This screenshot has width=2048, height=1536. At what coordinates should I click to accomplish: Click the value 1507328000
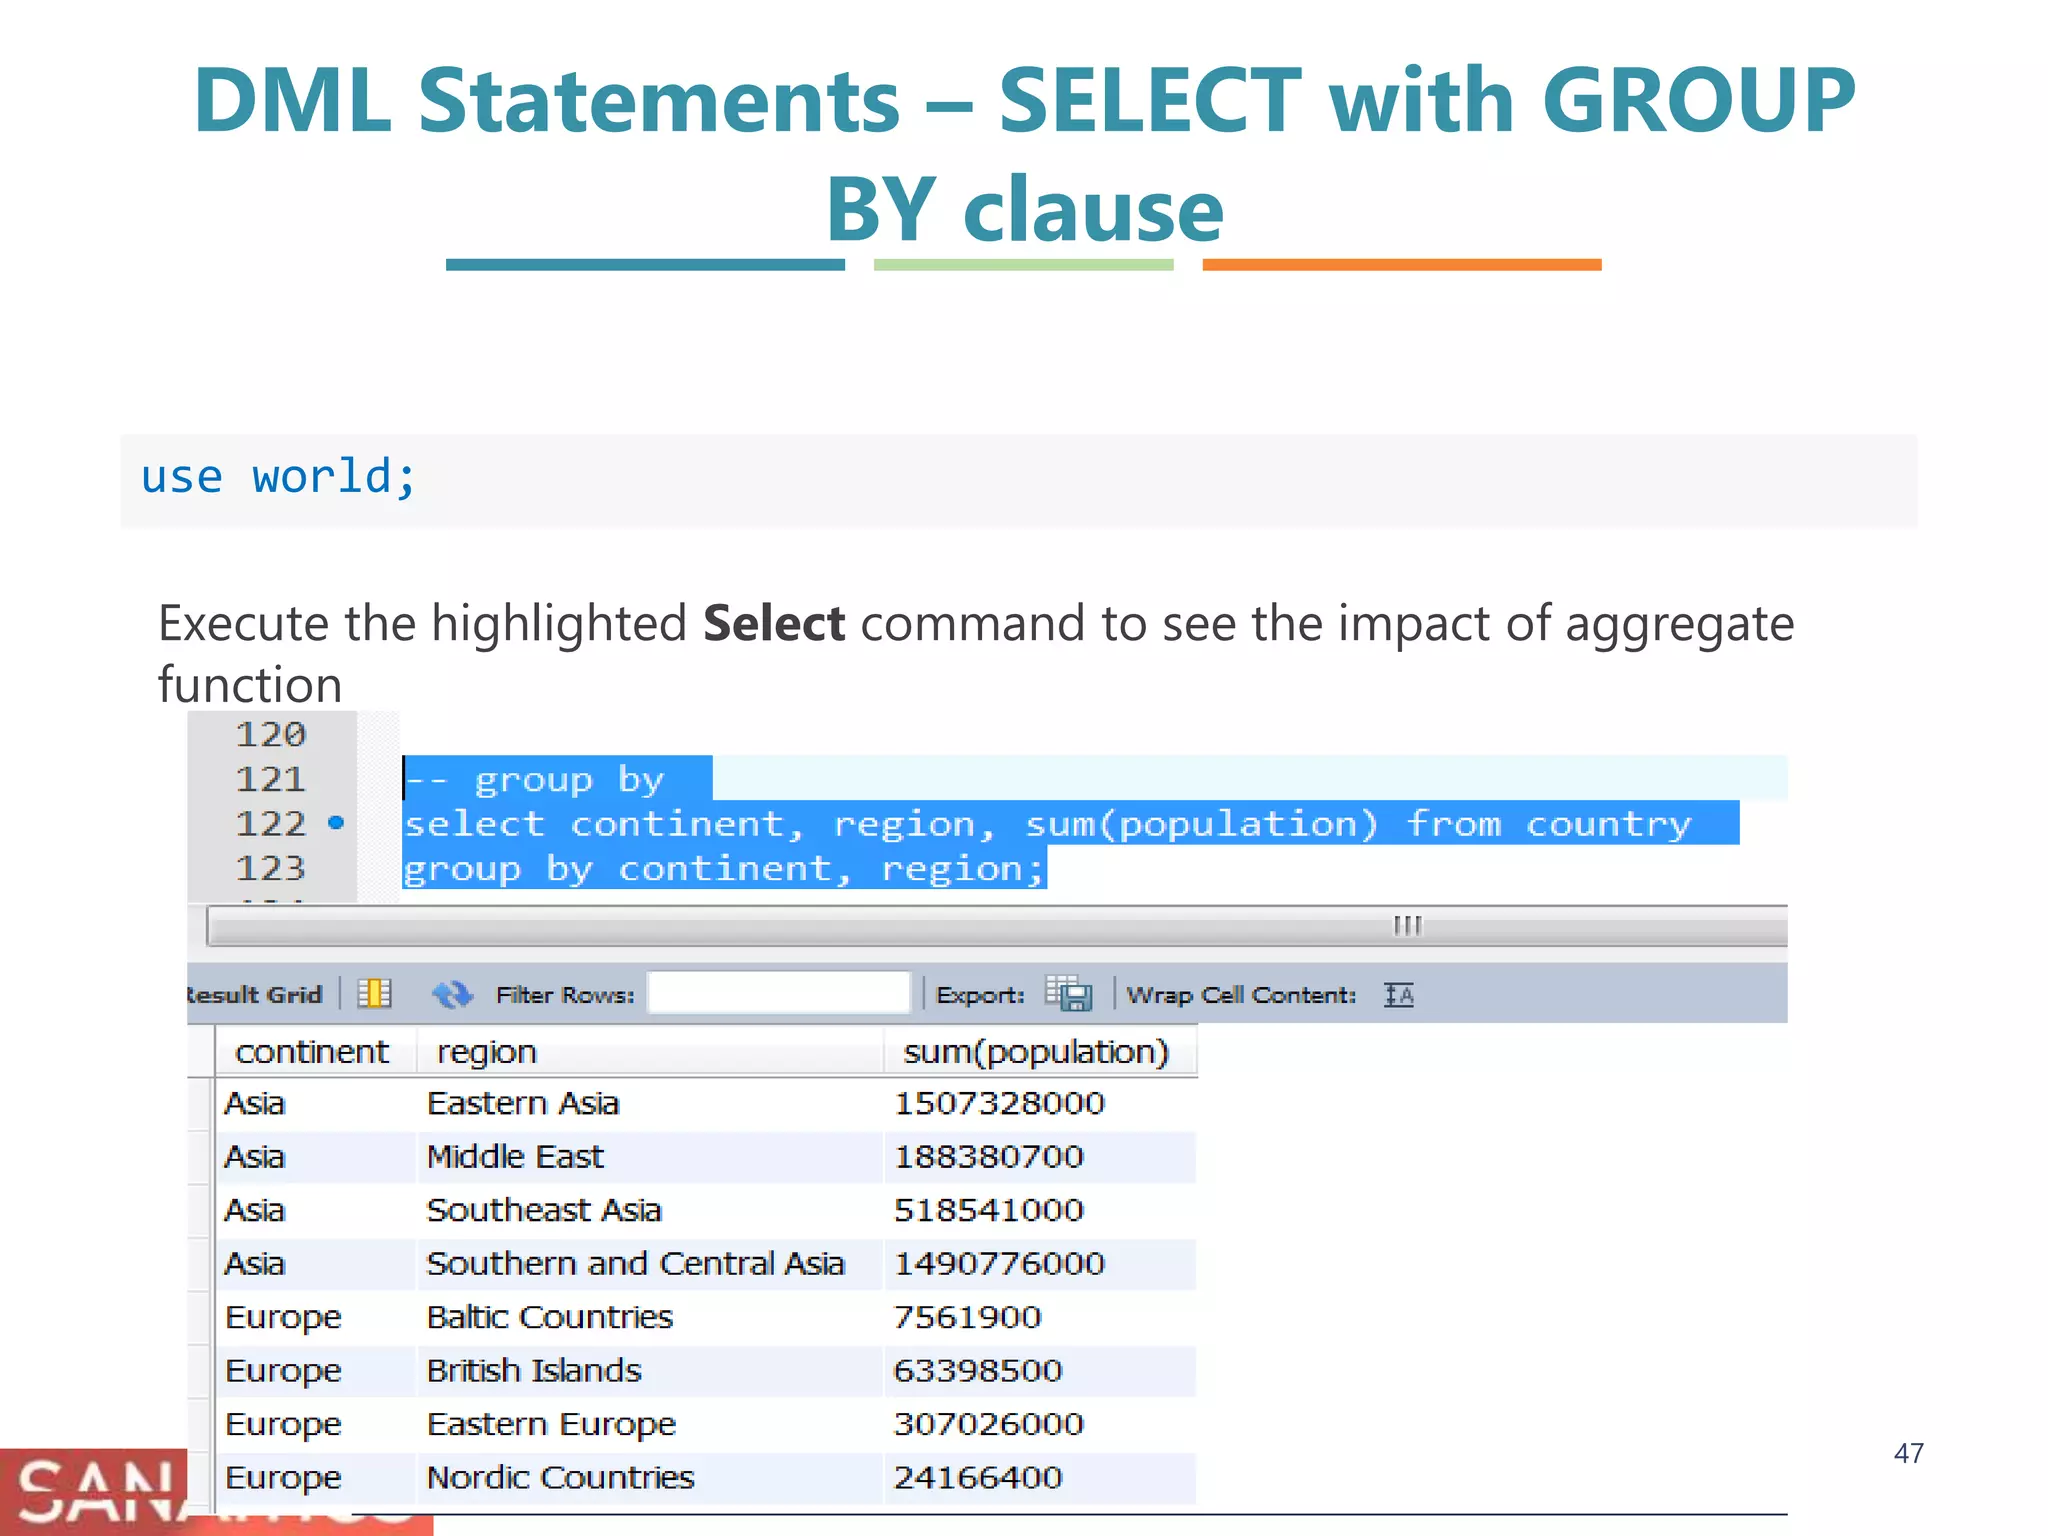(x=999, y=1103)
